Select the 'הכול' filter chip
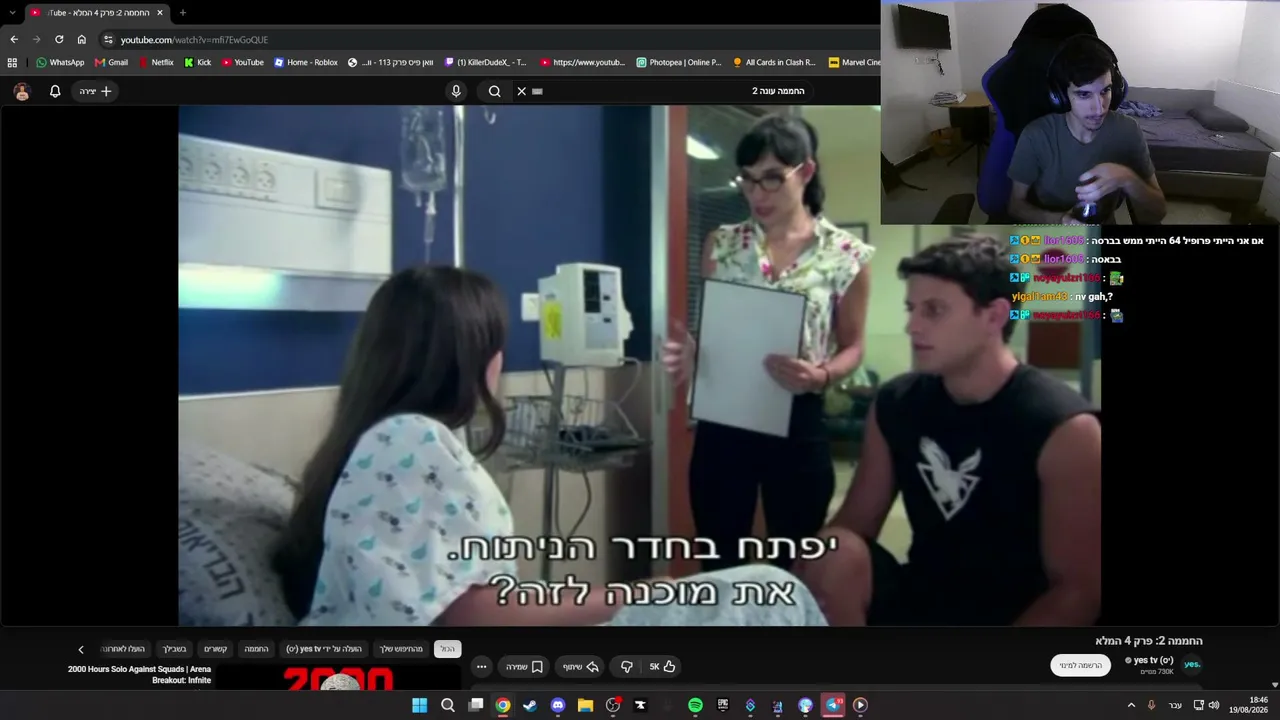This screenshot has width=1280, height=720. point(447,649)
